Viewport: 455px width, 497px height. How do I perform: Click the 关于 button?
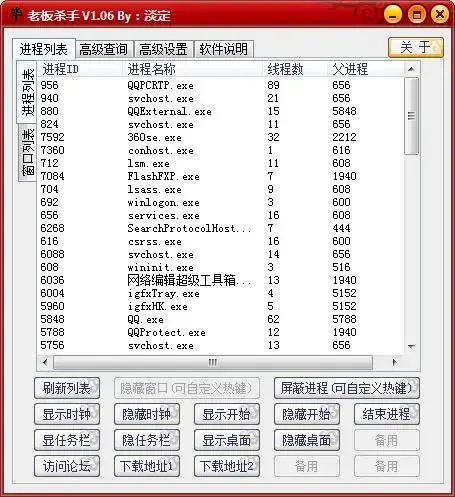(416, 48)
